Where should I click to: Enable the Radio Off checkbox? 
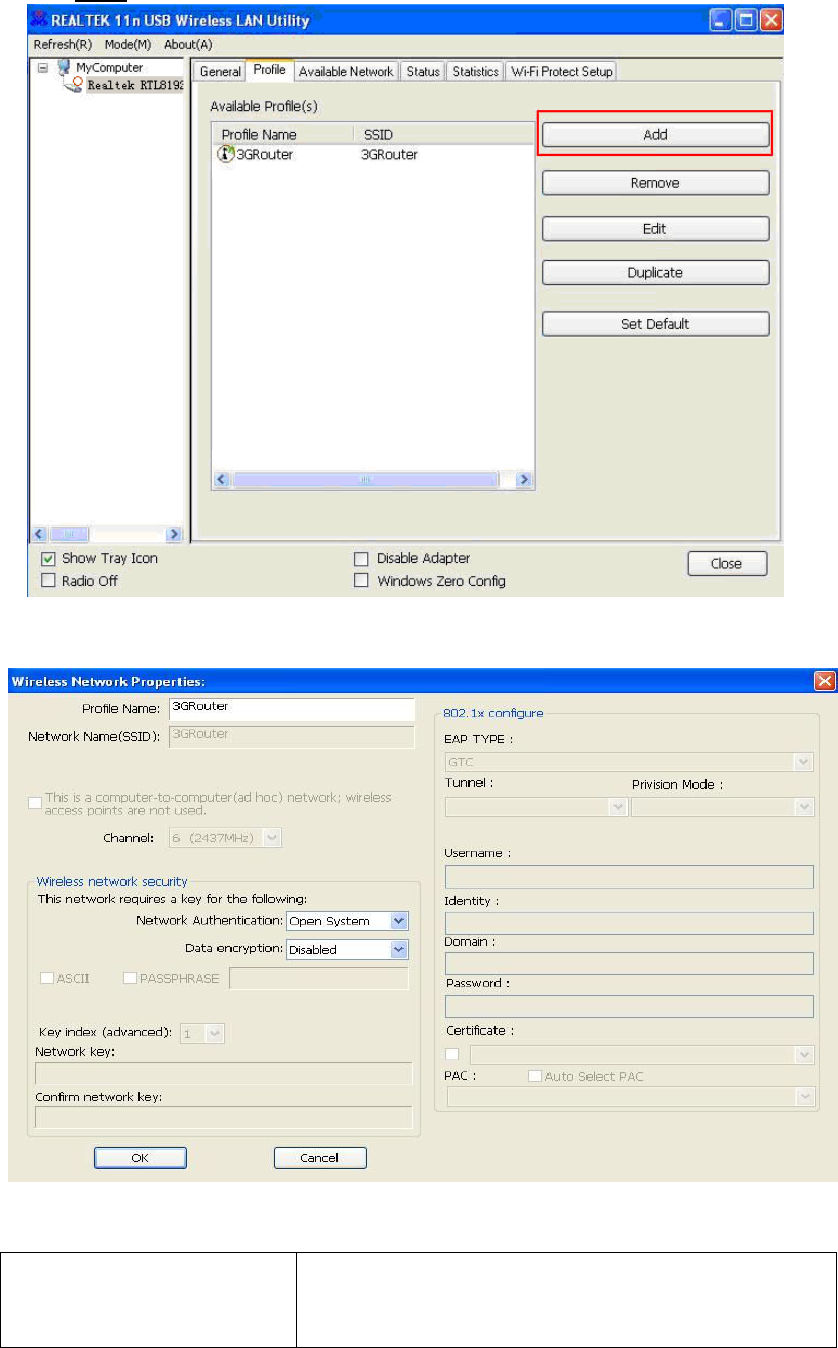47,581
